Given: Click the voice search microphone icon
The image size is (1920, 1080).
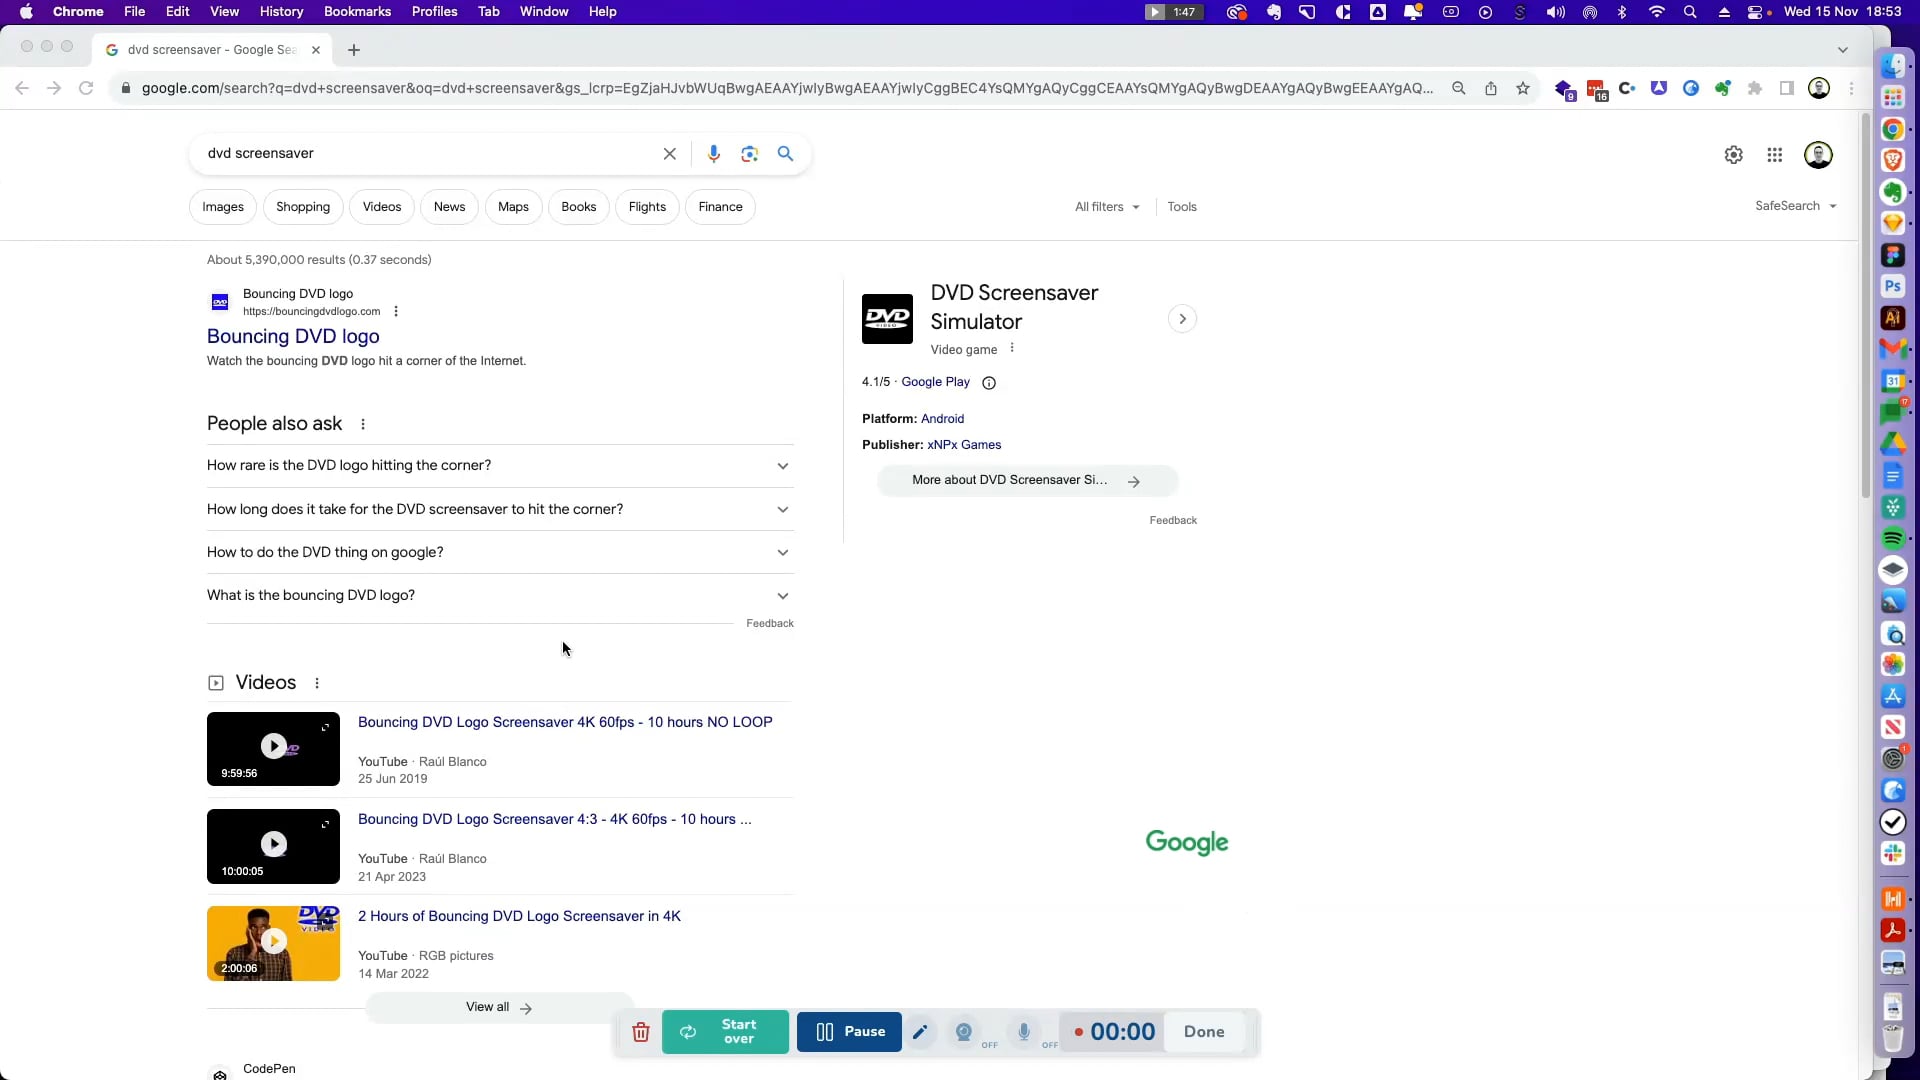Looking at the screenshot, I should (713, 154).
